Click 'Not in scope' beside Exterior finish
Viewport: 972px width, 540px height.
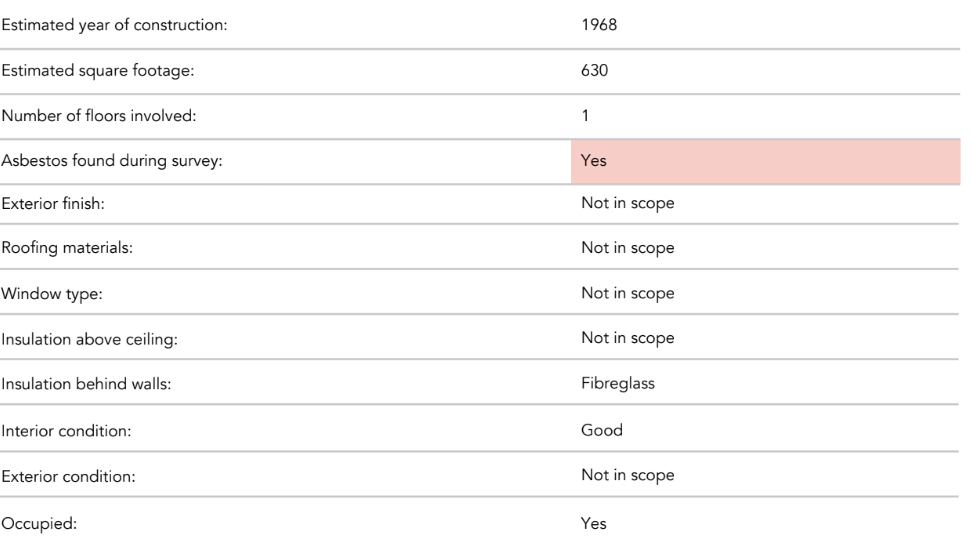tap(627, 203)
